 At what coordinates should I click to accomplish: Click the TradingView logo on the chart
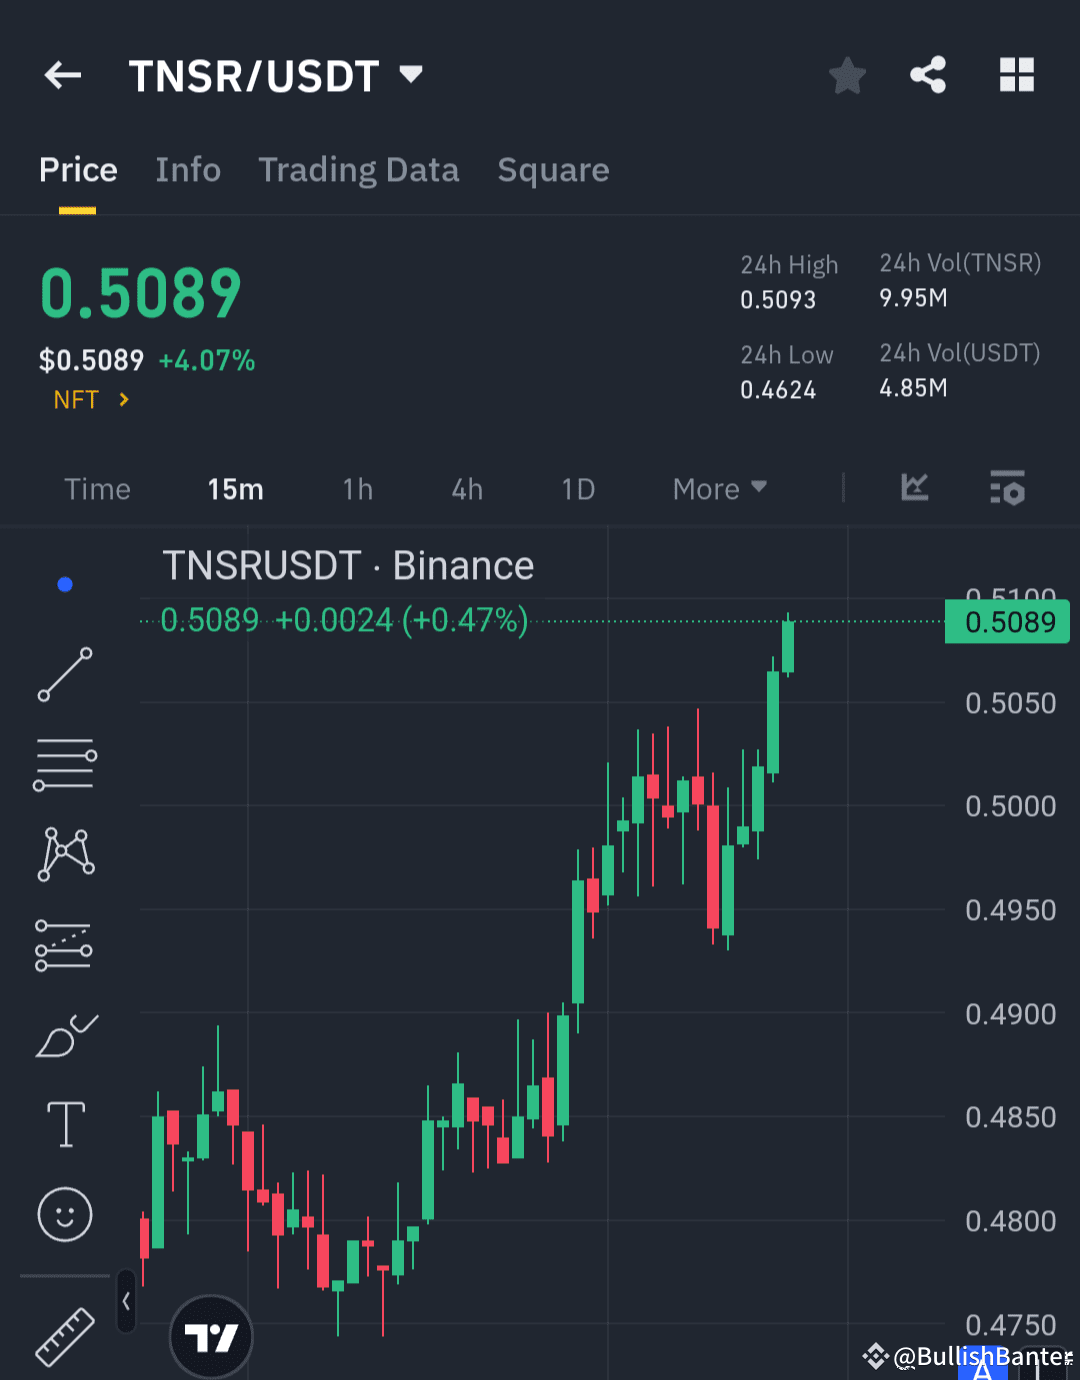tap(211, 1336)
